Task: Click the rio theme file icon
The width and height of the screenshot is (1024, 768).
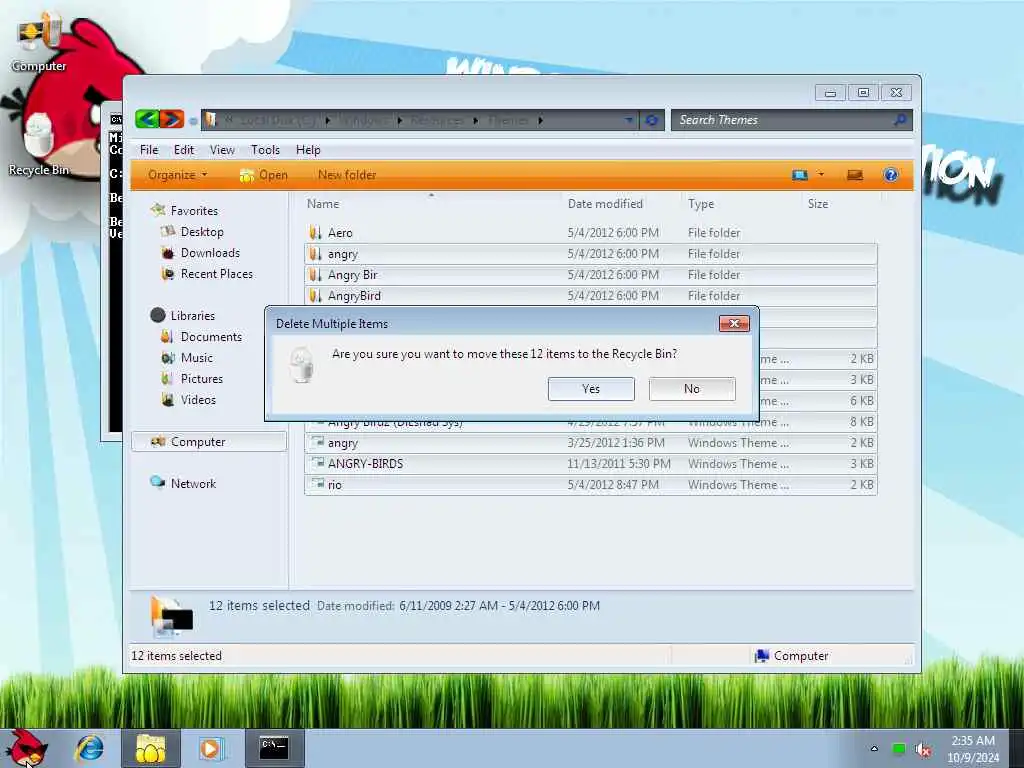Action: click(317, 484)
